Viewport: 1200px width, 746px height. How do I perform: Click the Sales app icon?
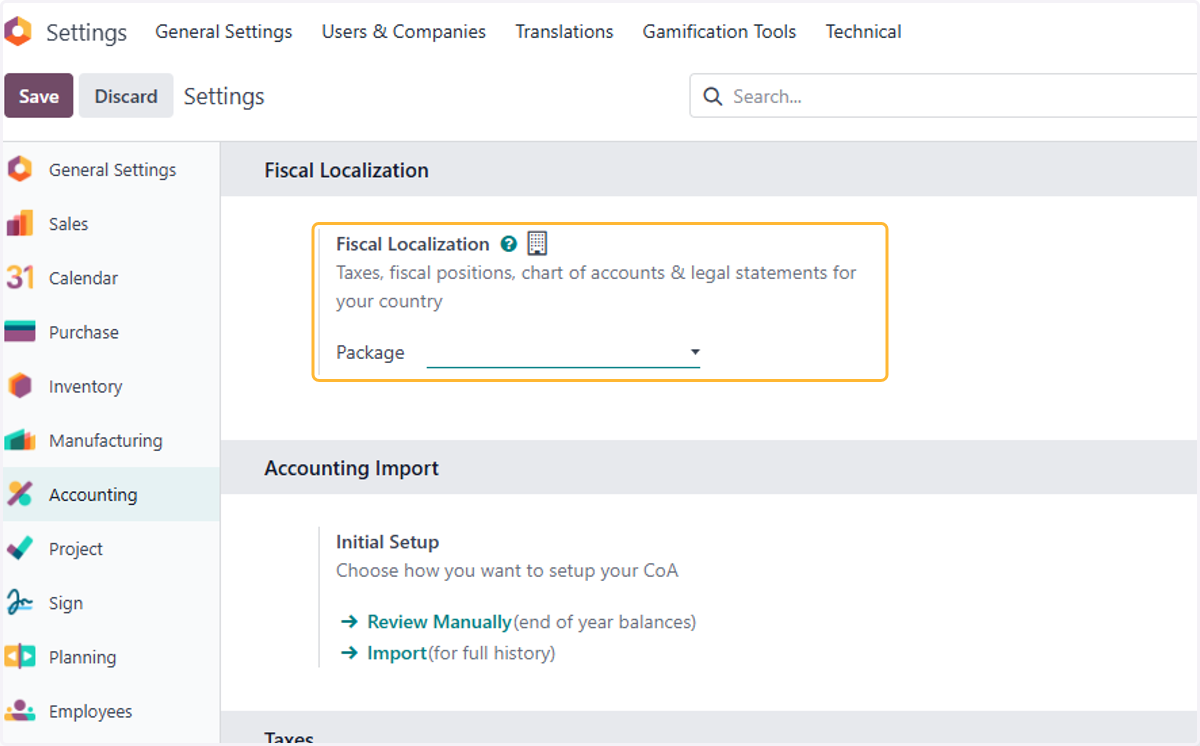(20, 224)
